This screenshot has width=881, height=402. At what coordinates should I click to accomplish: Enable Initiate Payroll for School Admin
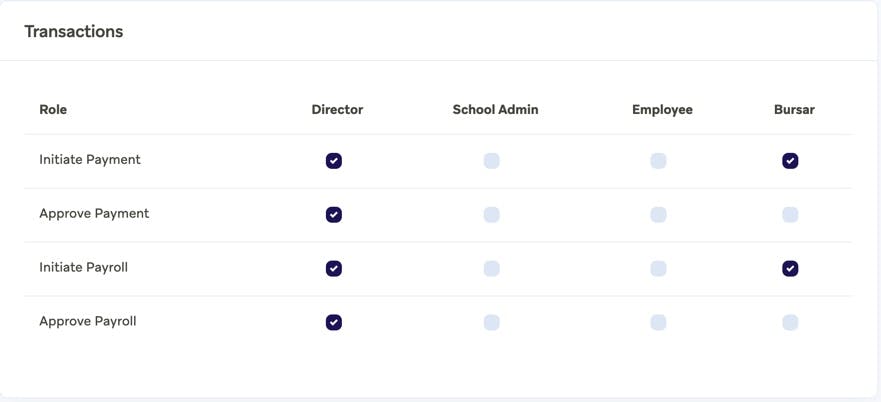click(492, 269)
